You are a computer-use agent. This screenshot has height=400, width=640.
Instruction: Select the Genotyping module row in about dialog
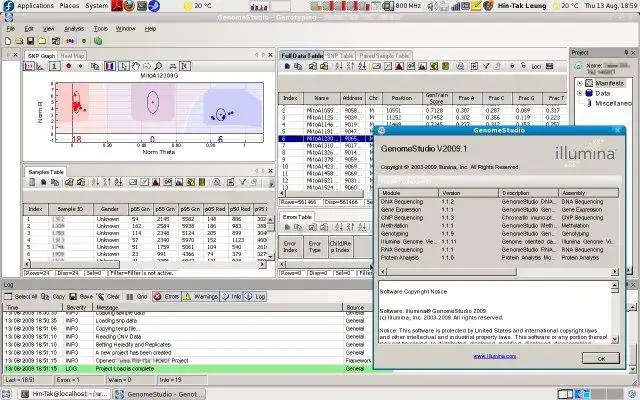[499, 234]
